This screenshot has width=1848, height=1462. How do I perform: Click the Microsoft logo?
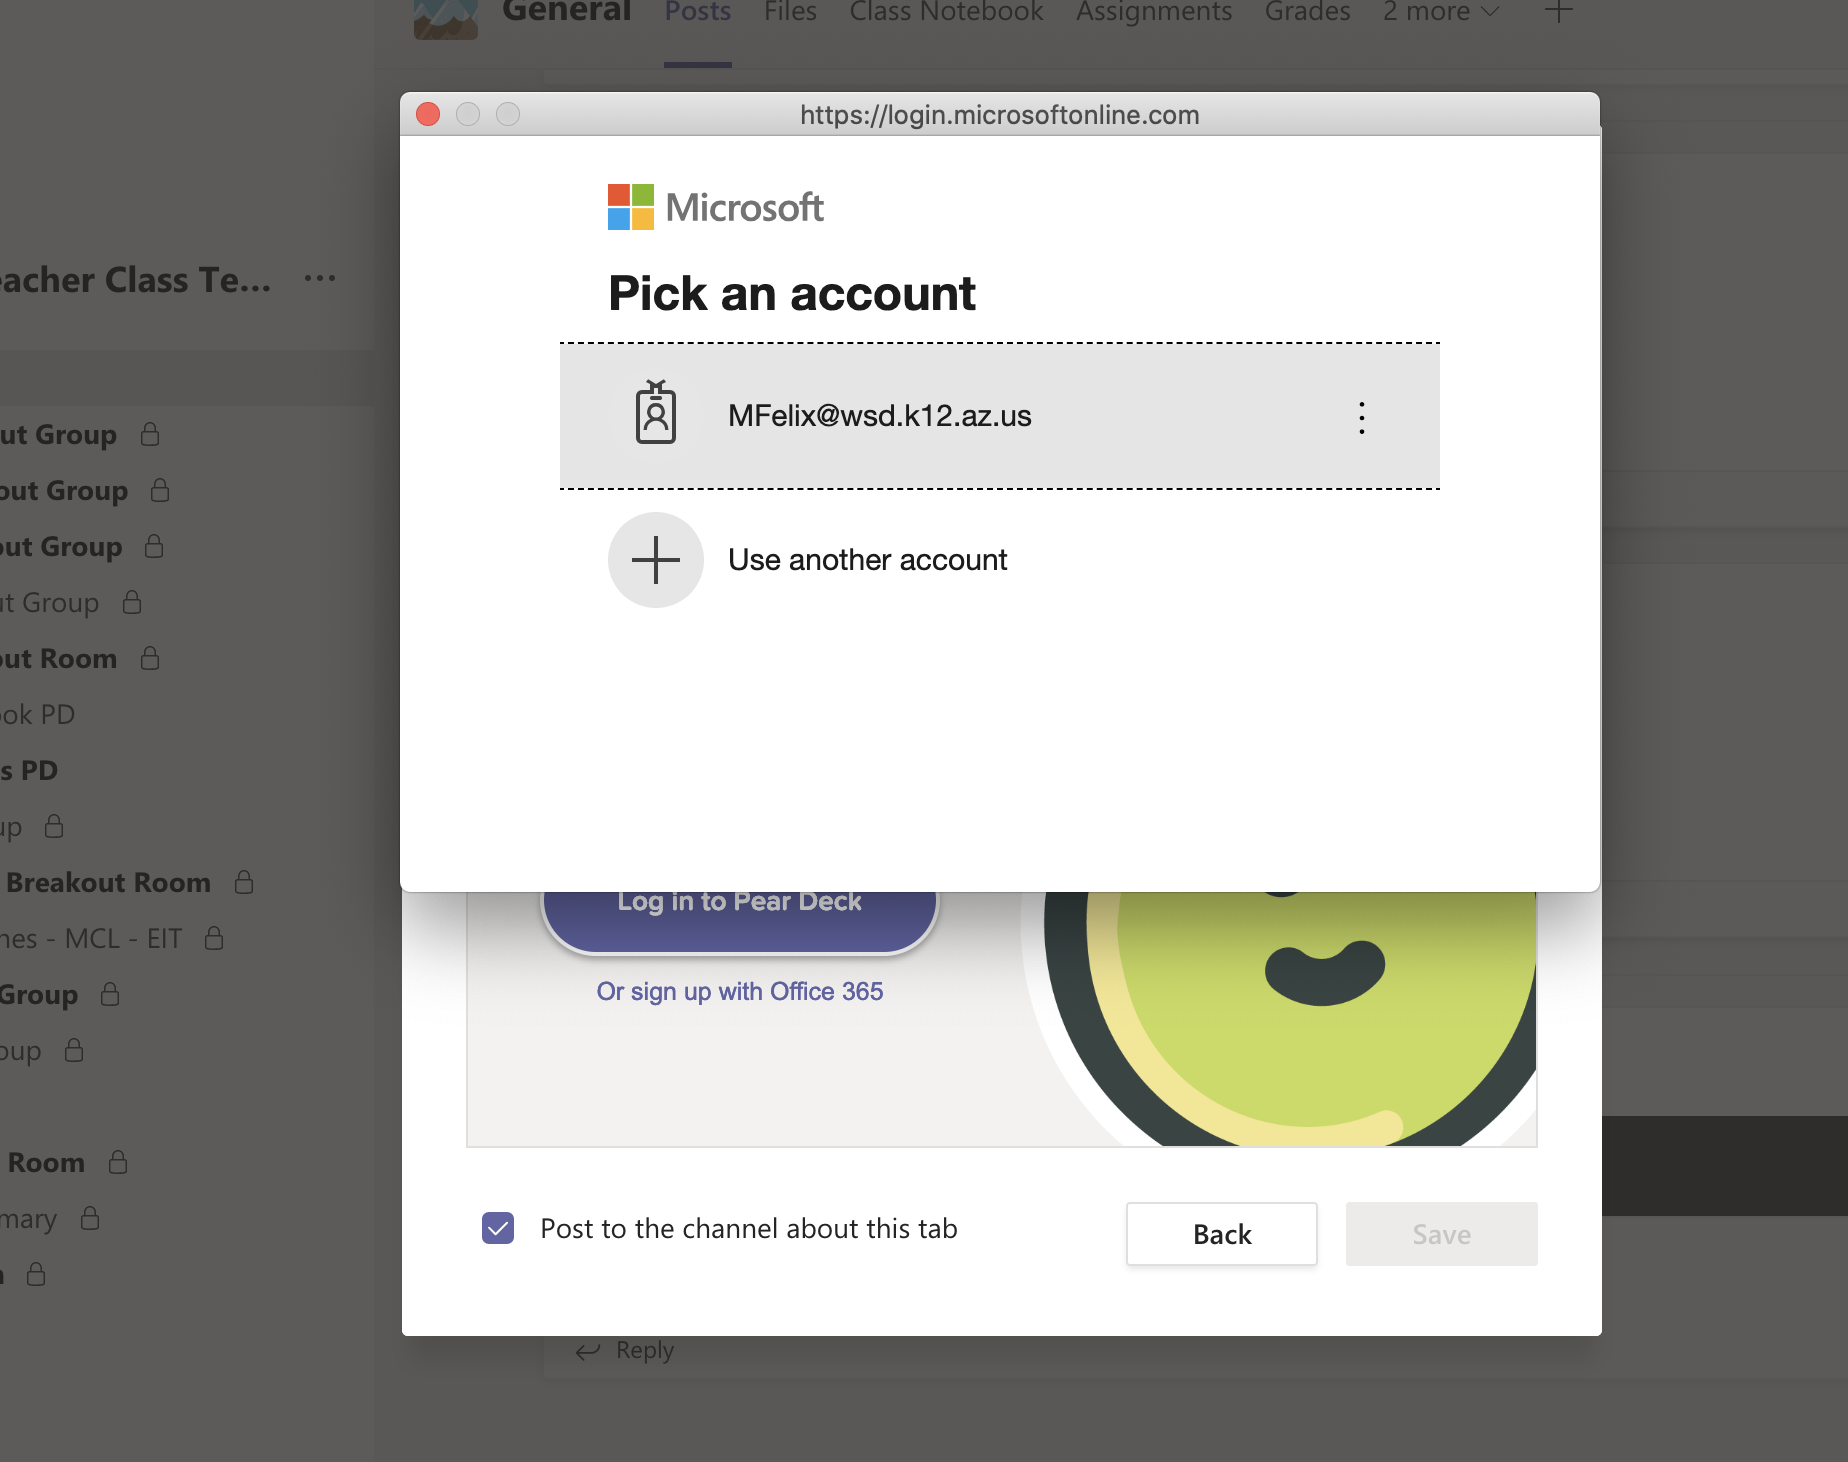(716, 207)
